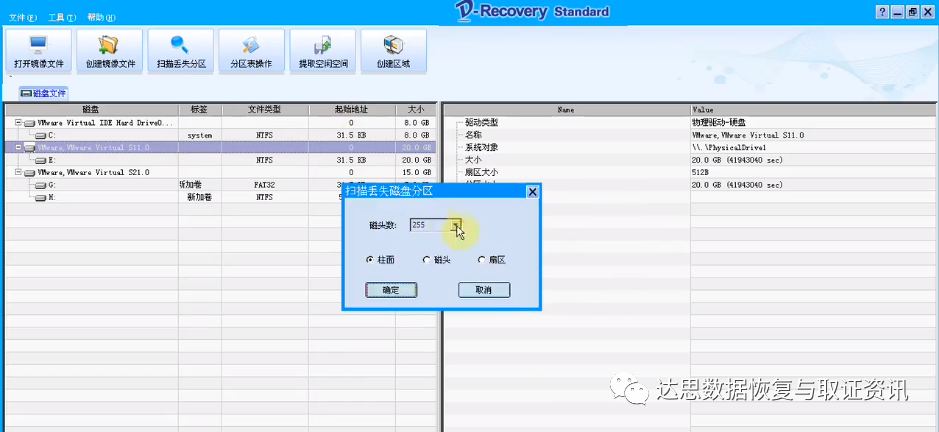This screenshot has width=939, height=432.
Task: Click the G: drive icon
Action: tap(40, 185)
